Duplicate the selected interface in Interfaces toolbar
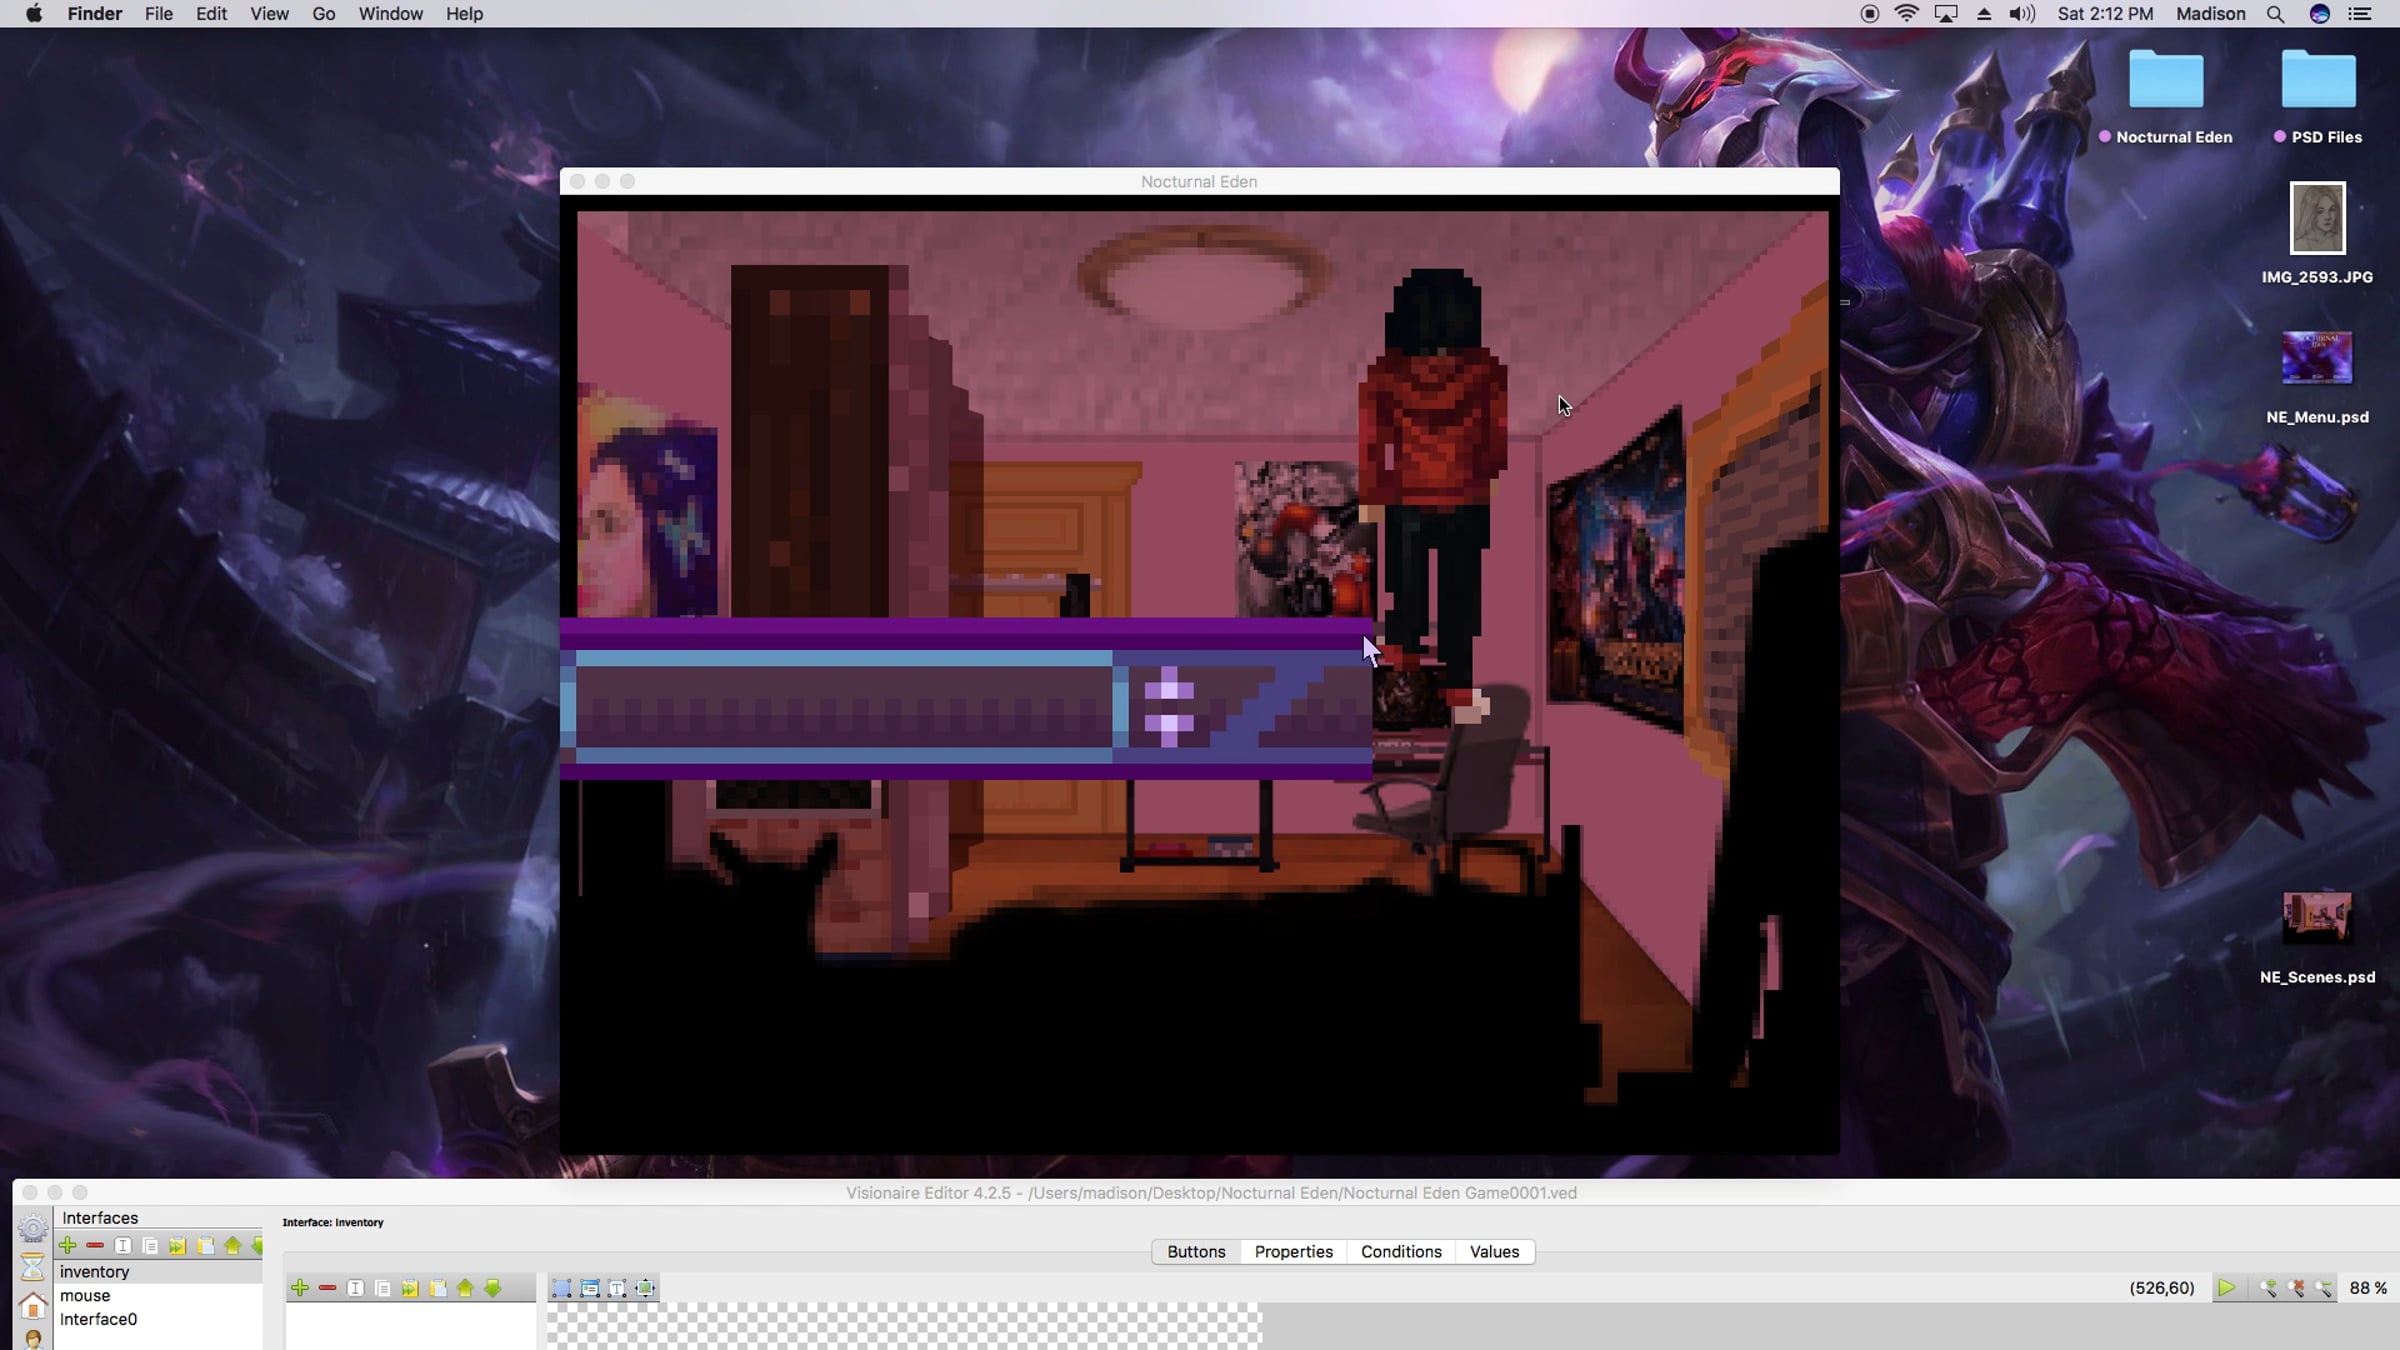The width and height of the screenshot is (2400, 1350). 150,1245
